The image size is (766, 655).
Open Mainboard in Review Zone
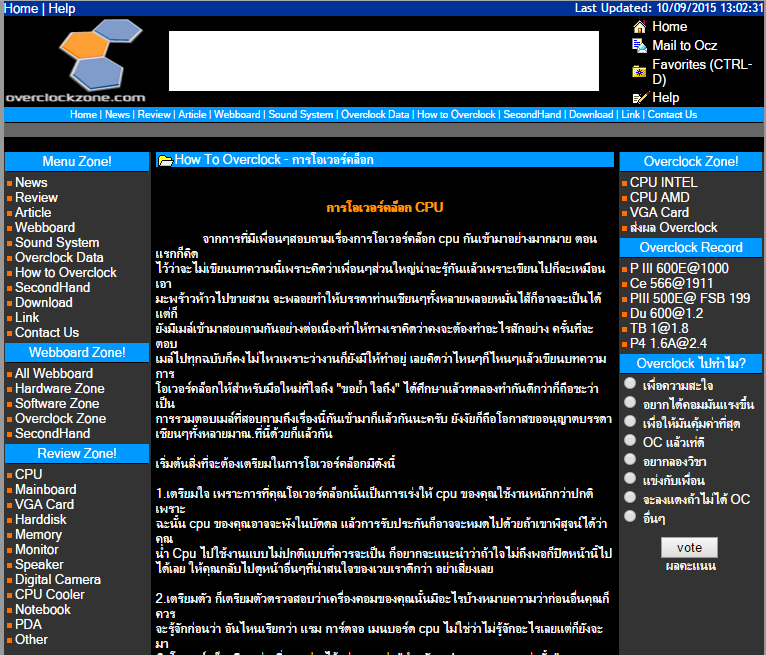(x=45, y=489)
